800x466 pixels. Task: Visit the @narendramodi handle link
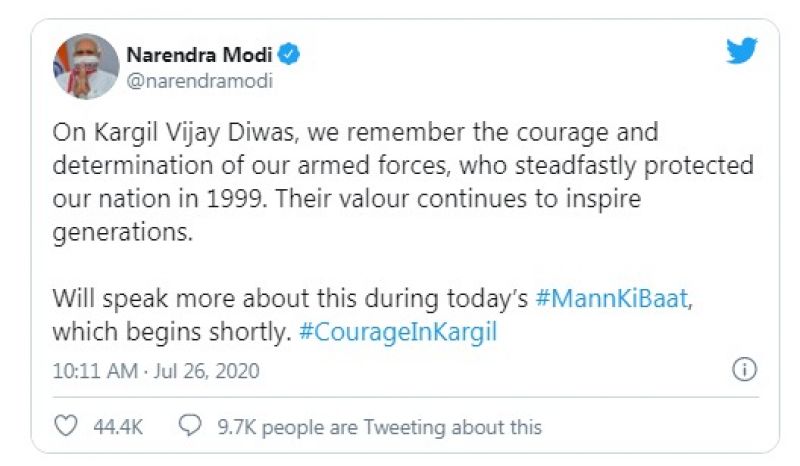[198, 81]
